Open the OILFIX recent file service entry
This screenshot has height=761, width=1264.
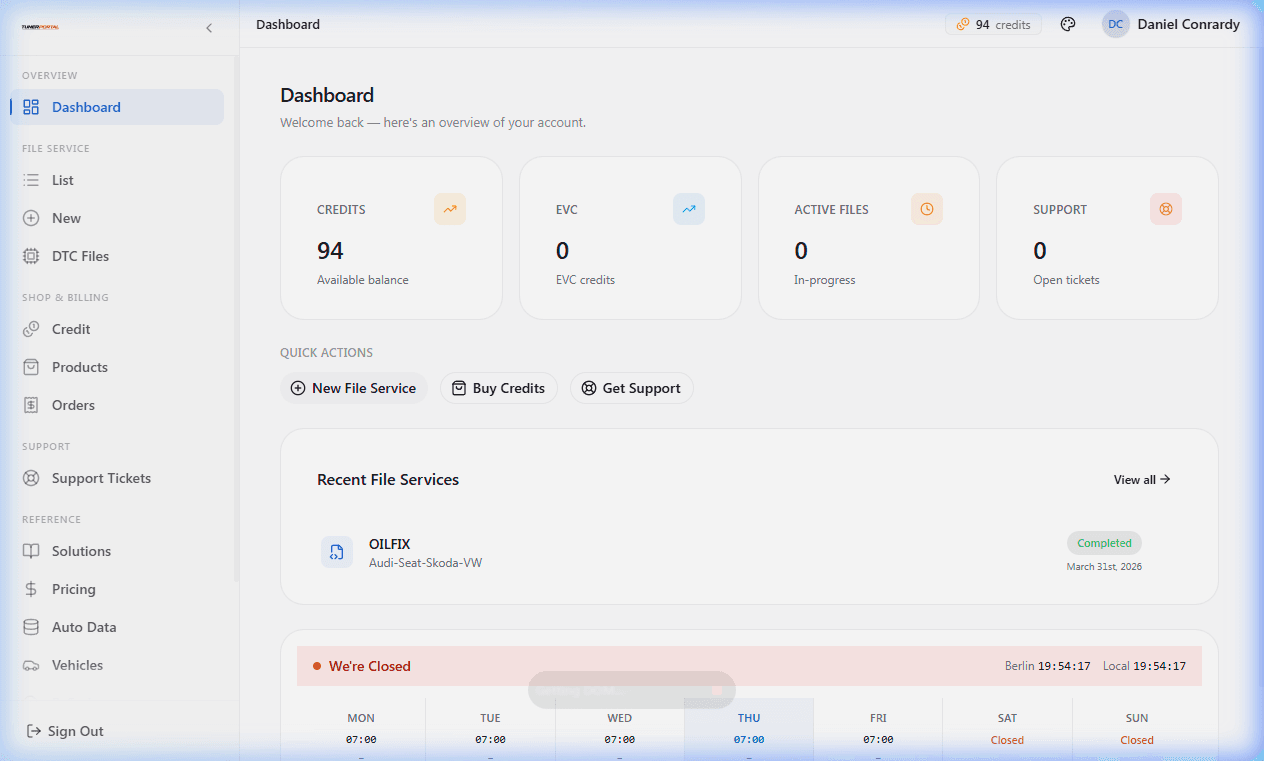[x=390, y=545]
